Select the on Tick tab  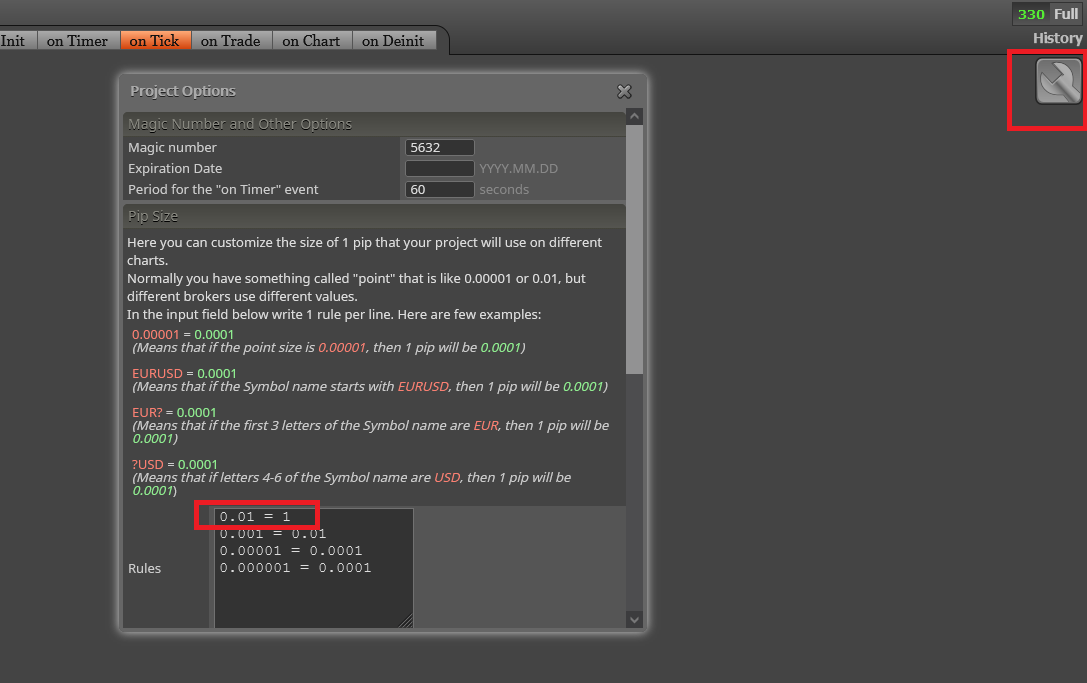click(x=155, y=41)
